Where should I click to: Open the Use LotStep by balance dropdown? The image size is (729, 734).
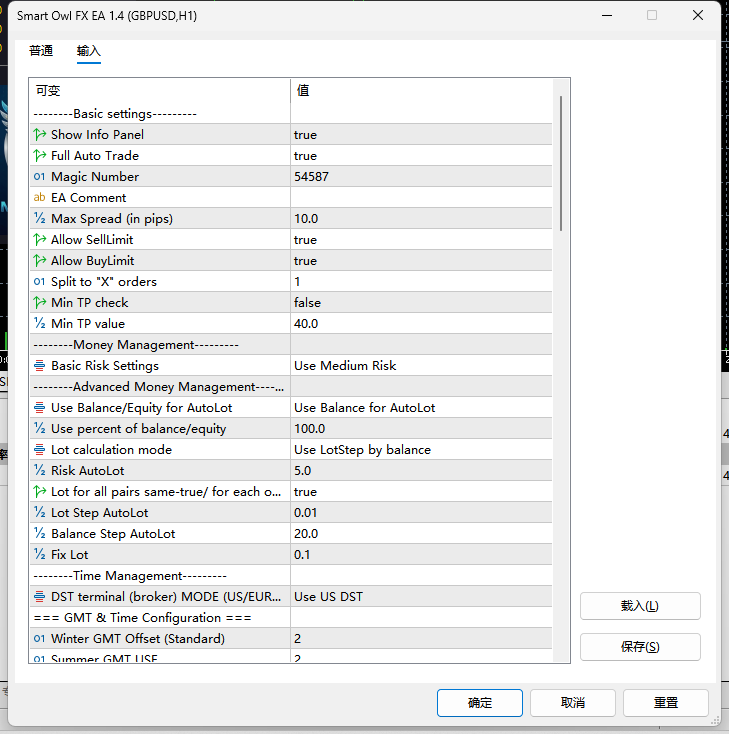[421, 450]
